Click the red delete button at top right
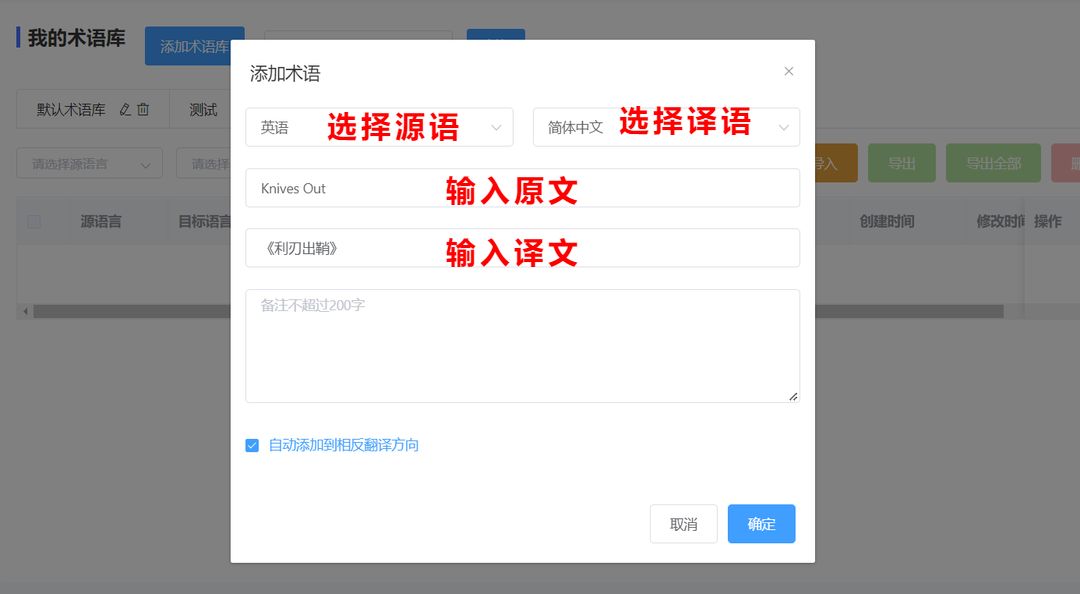Viewport: 1080px width, 594px height. tap(1070, 162)
